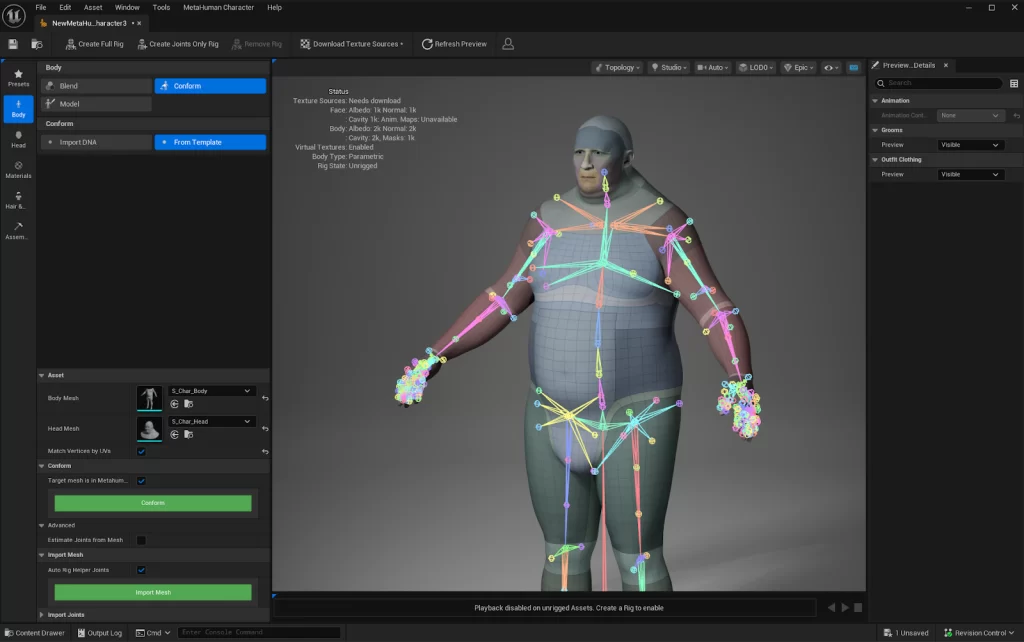Screen dimensions: 1024x642
Task: Click the Create Full Rig button
Action: (95, 44)
